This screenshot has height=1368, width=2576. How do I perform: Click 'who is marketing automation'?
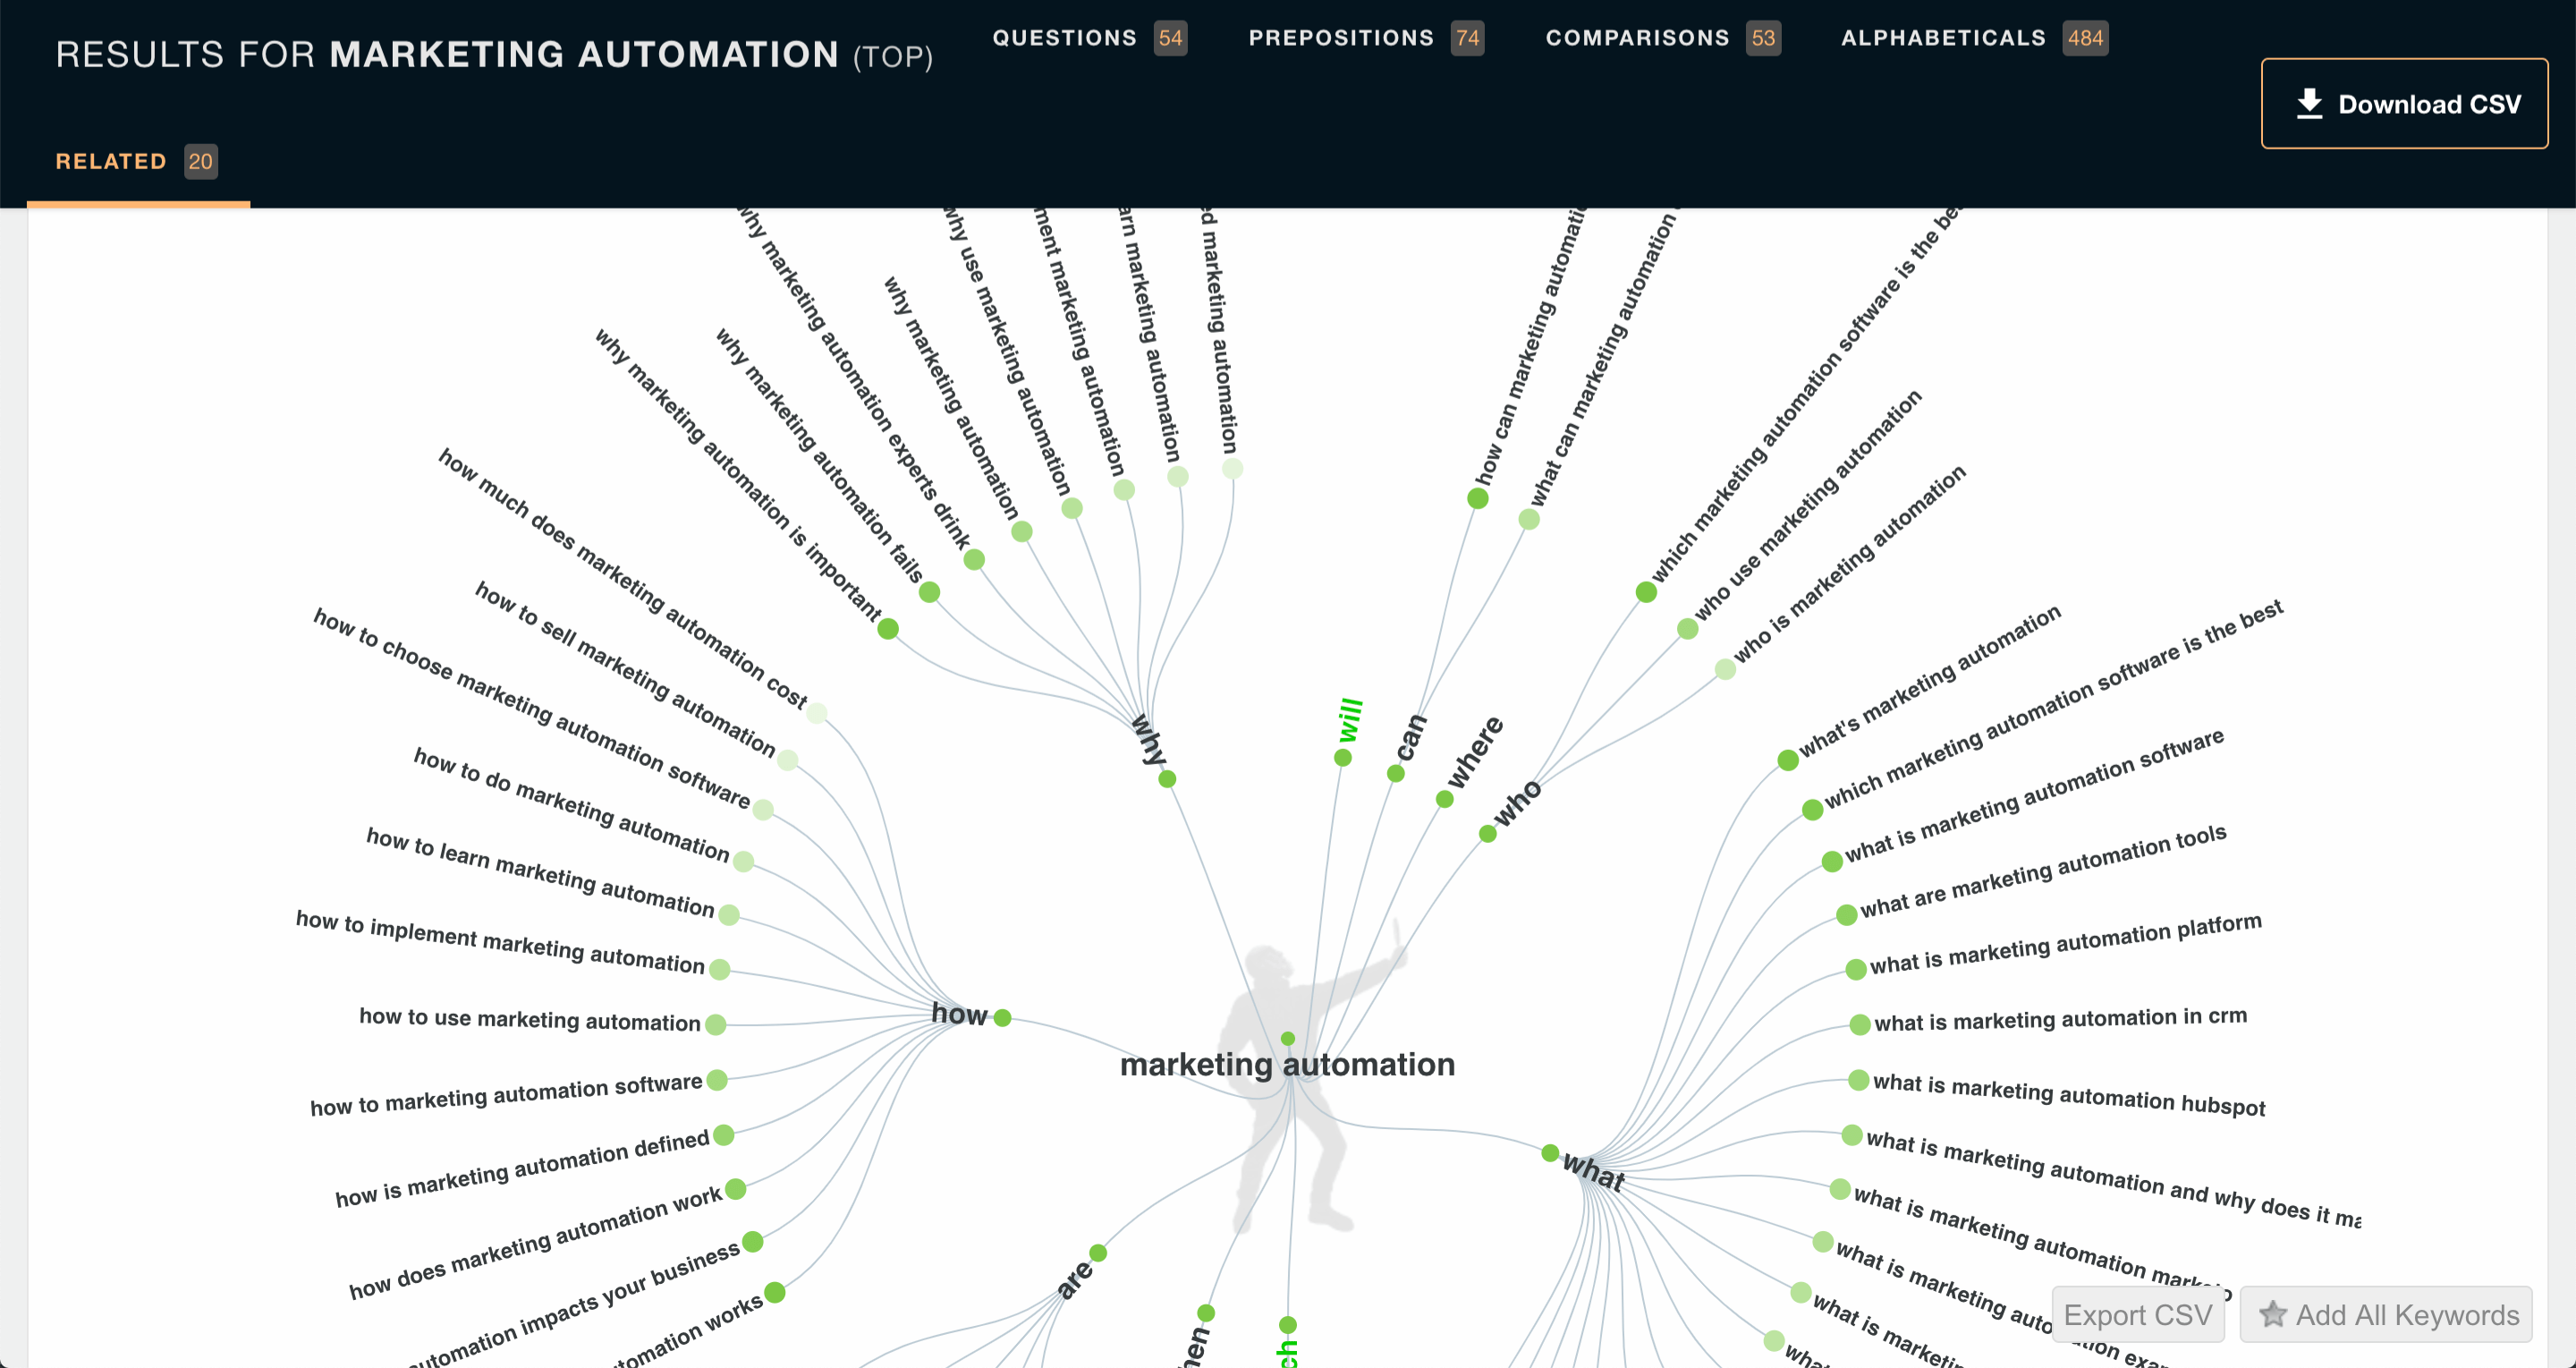coord(1850,563)
